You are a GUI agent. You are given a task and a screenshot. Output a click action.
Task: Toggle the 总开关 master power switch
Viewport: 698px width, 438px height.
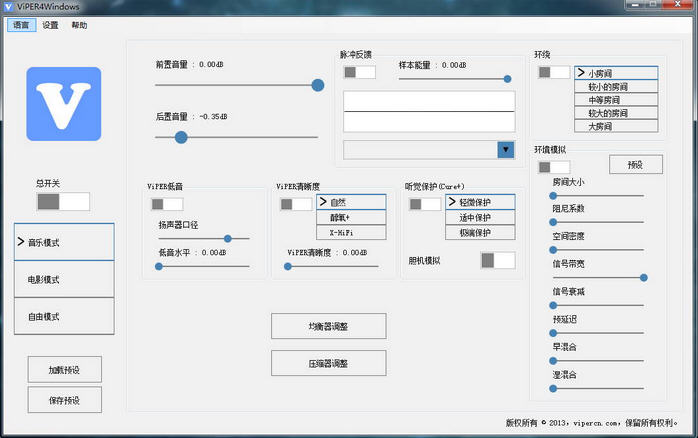[63, 201]
